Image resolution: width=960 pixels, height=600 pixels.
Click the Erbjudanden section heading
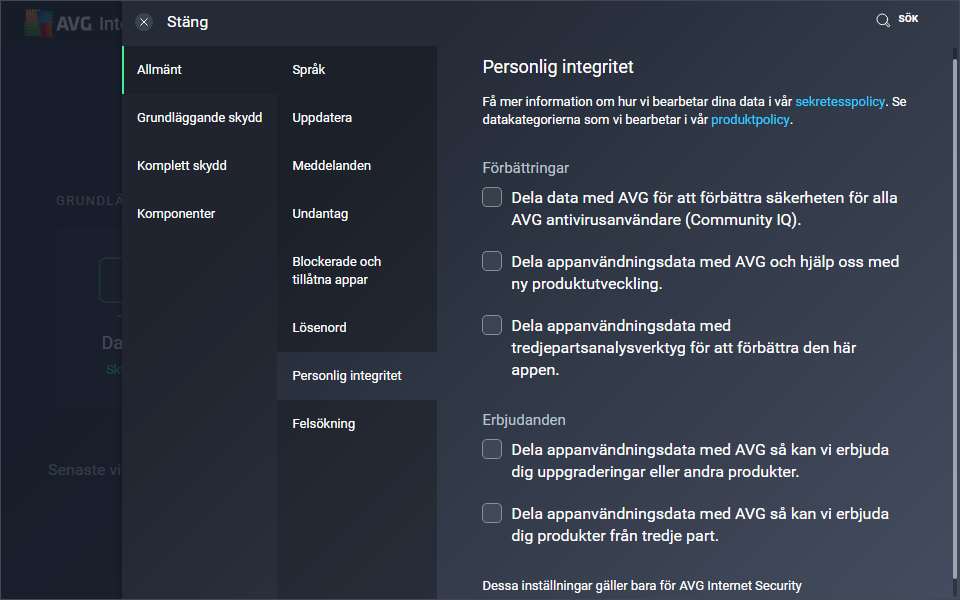[x=524, y=420]
